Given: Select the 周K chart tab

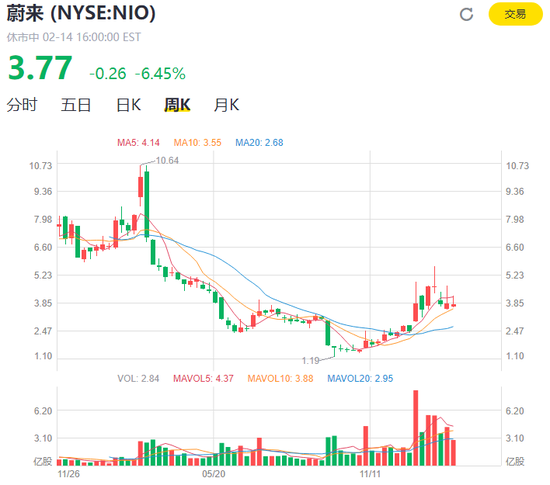Looking at the screenshot, I should (x=177, y=105).
